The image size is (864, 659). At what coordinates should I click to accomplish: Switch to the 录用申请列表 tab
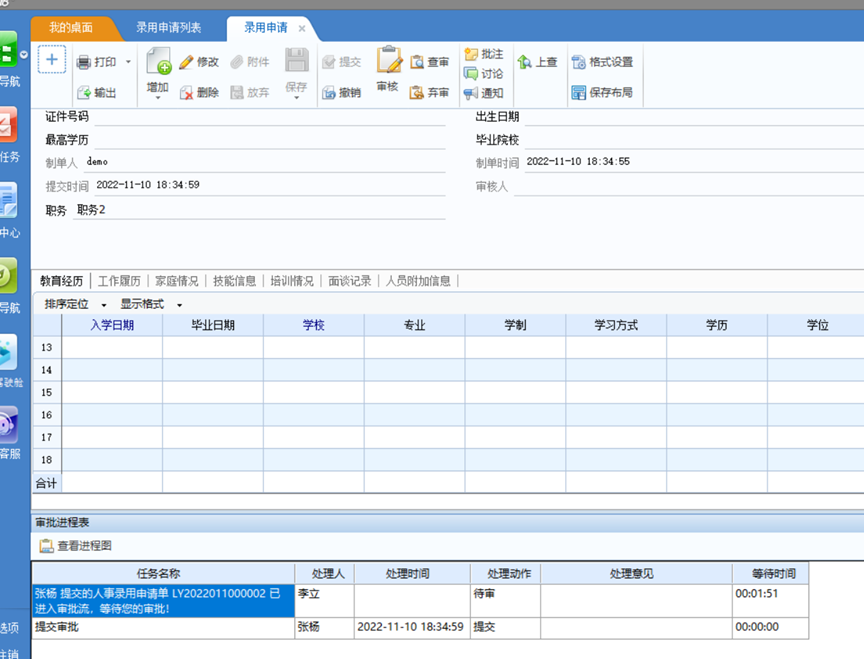[169, 28]
